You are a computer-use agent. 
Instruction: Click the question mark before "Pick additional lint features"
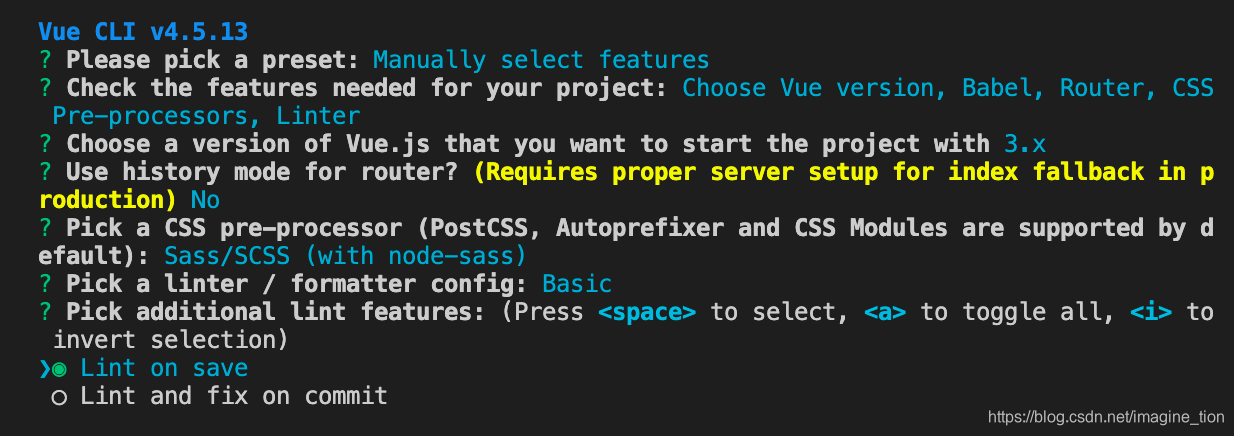pos(45,312)
